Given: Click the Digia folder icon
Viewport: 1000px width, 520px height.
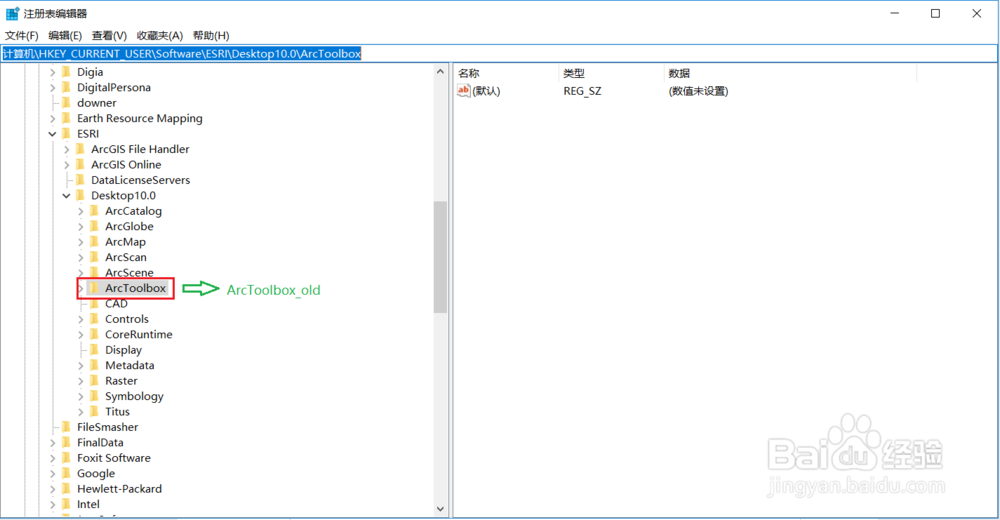Looking at the screenshot, I should pyautogui.click(x=66, y=71).
